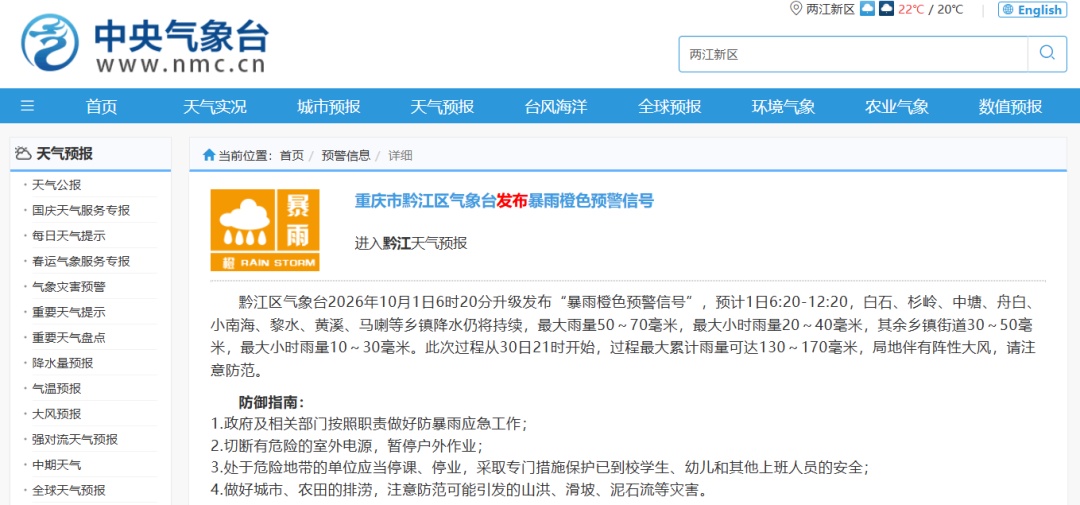Click the 20℃ temperature in the header
Screen dimensions: 1080x505
tap(950, 10)
